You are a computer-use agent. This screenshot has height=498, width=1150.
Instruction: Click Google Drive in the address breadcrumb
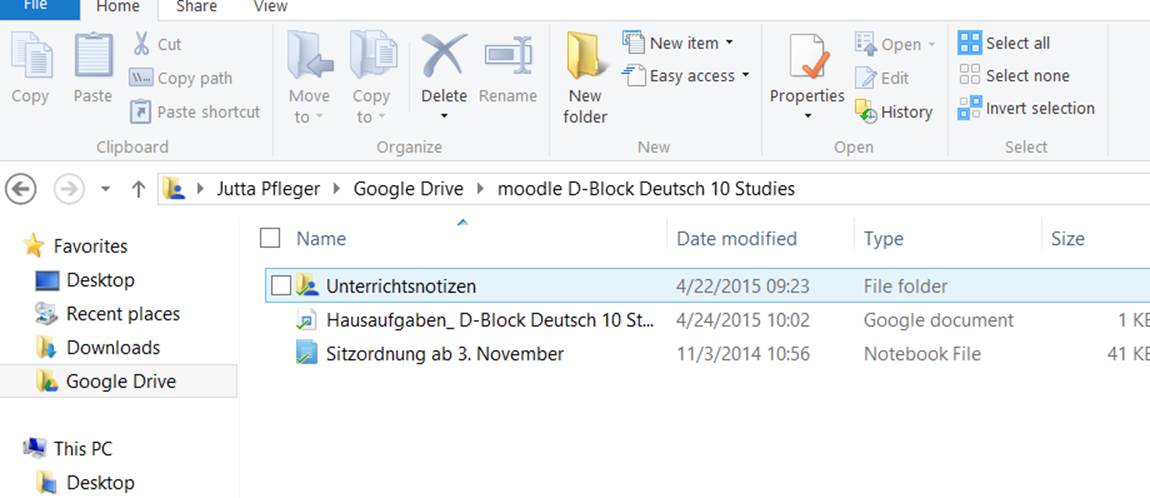point(408,188)
